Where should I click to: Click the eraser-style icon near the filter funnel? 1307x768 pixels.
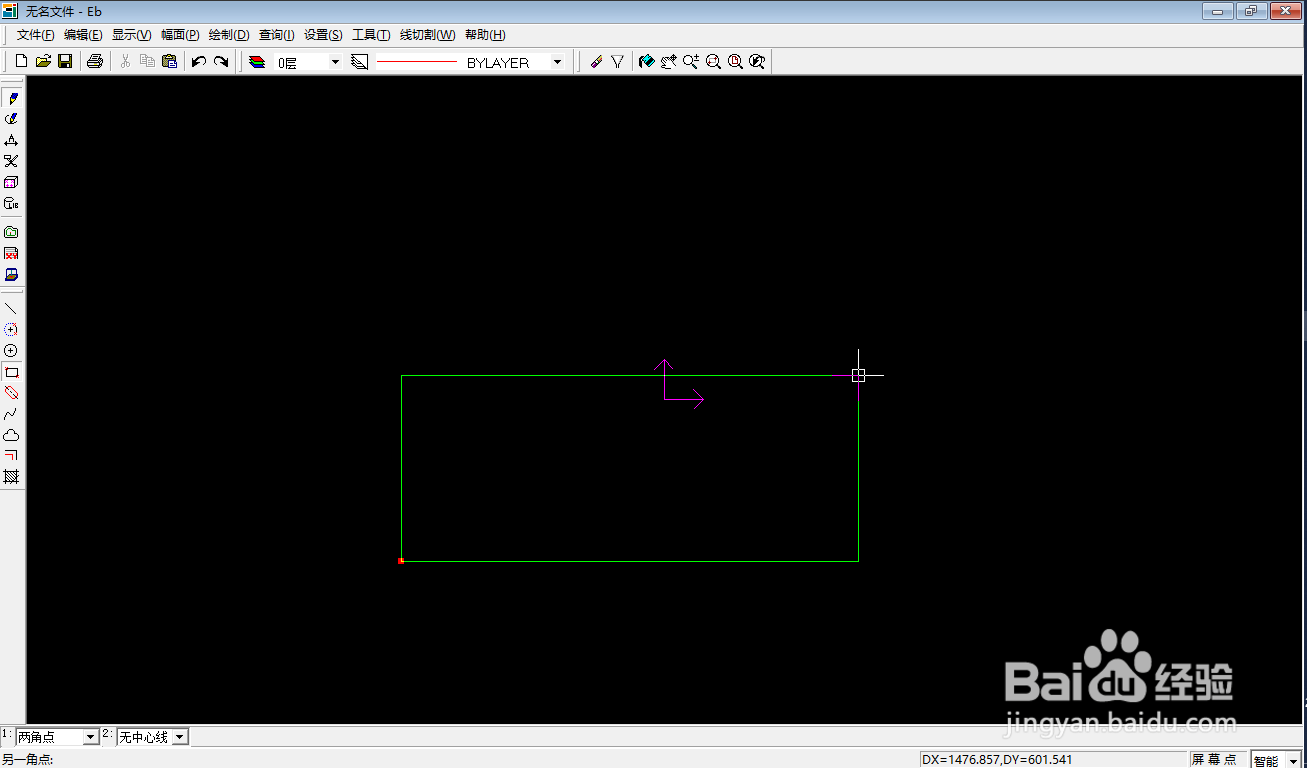pyautogui.click(x=596, y=62)
